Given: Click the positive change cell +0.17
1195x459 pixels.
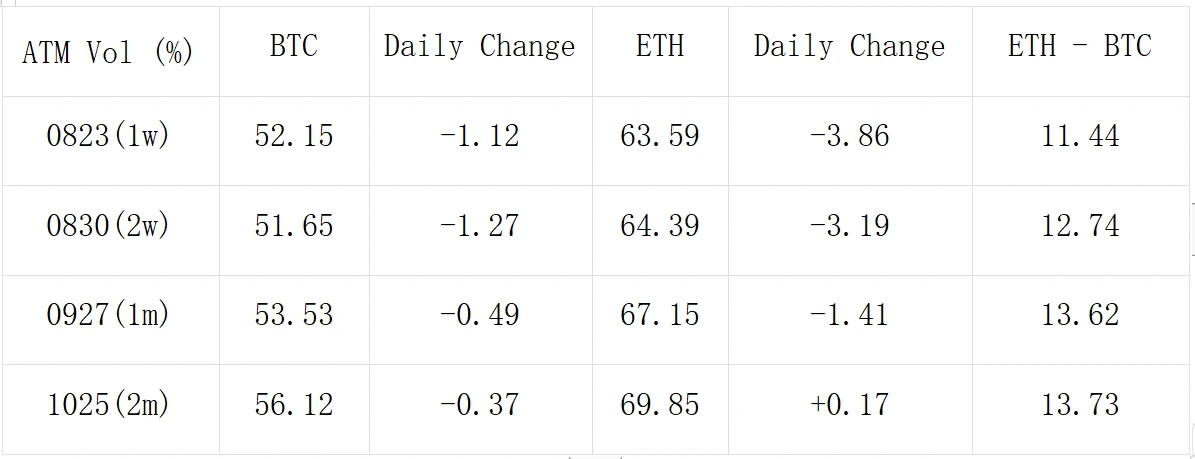Looking at the screenshot, I should 849,404.
